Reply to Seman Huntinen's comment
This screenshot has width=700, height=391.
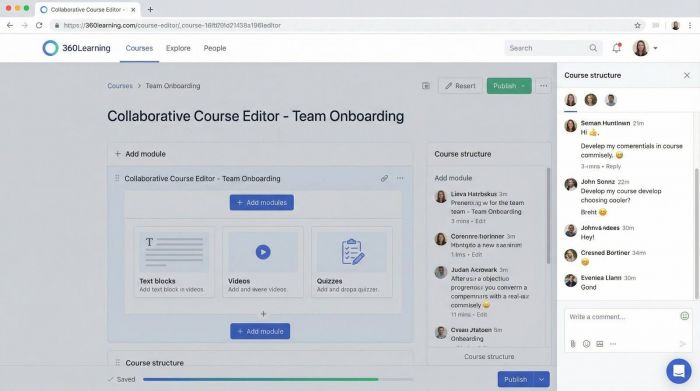613,166
